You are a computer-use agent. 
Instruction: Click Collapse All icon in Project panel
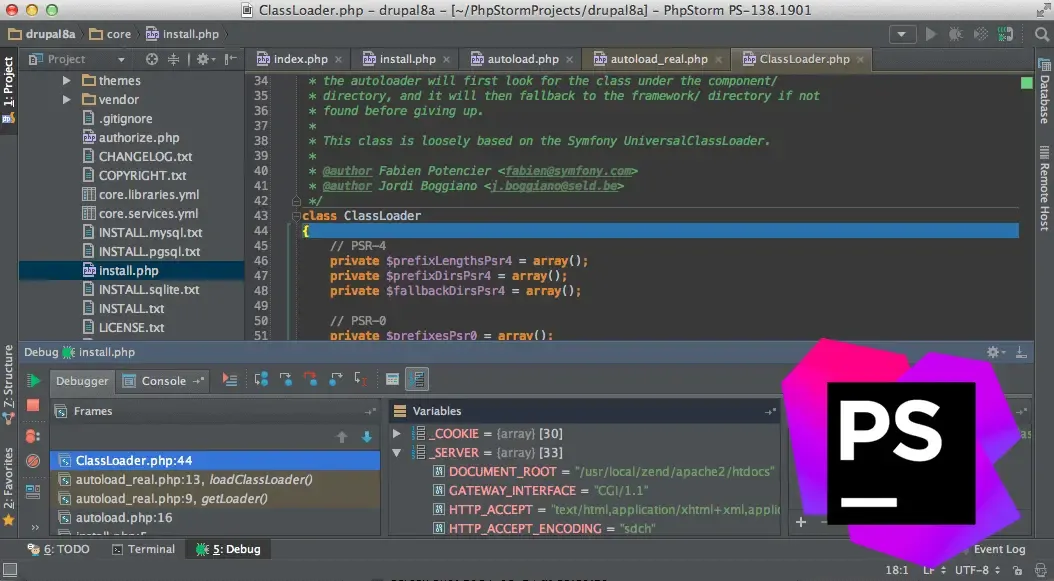(173, 59)
